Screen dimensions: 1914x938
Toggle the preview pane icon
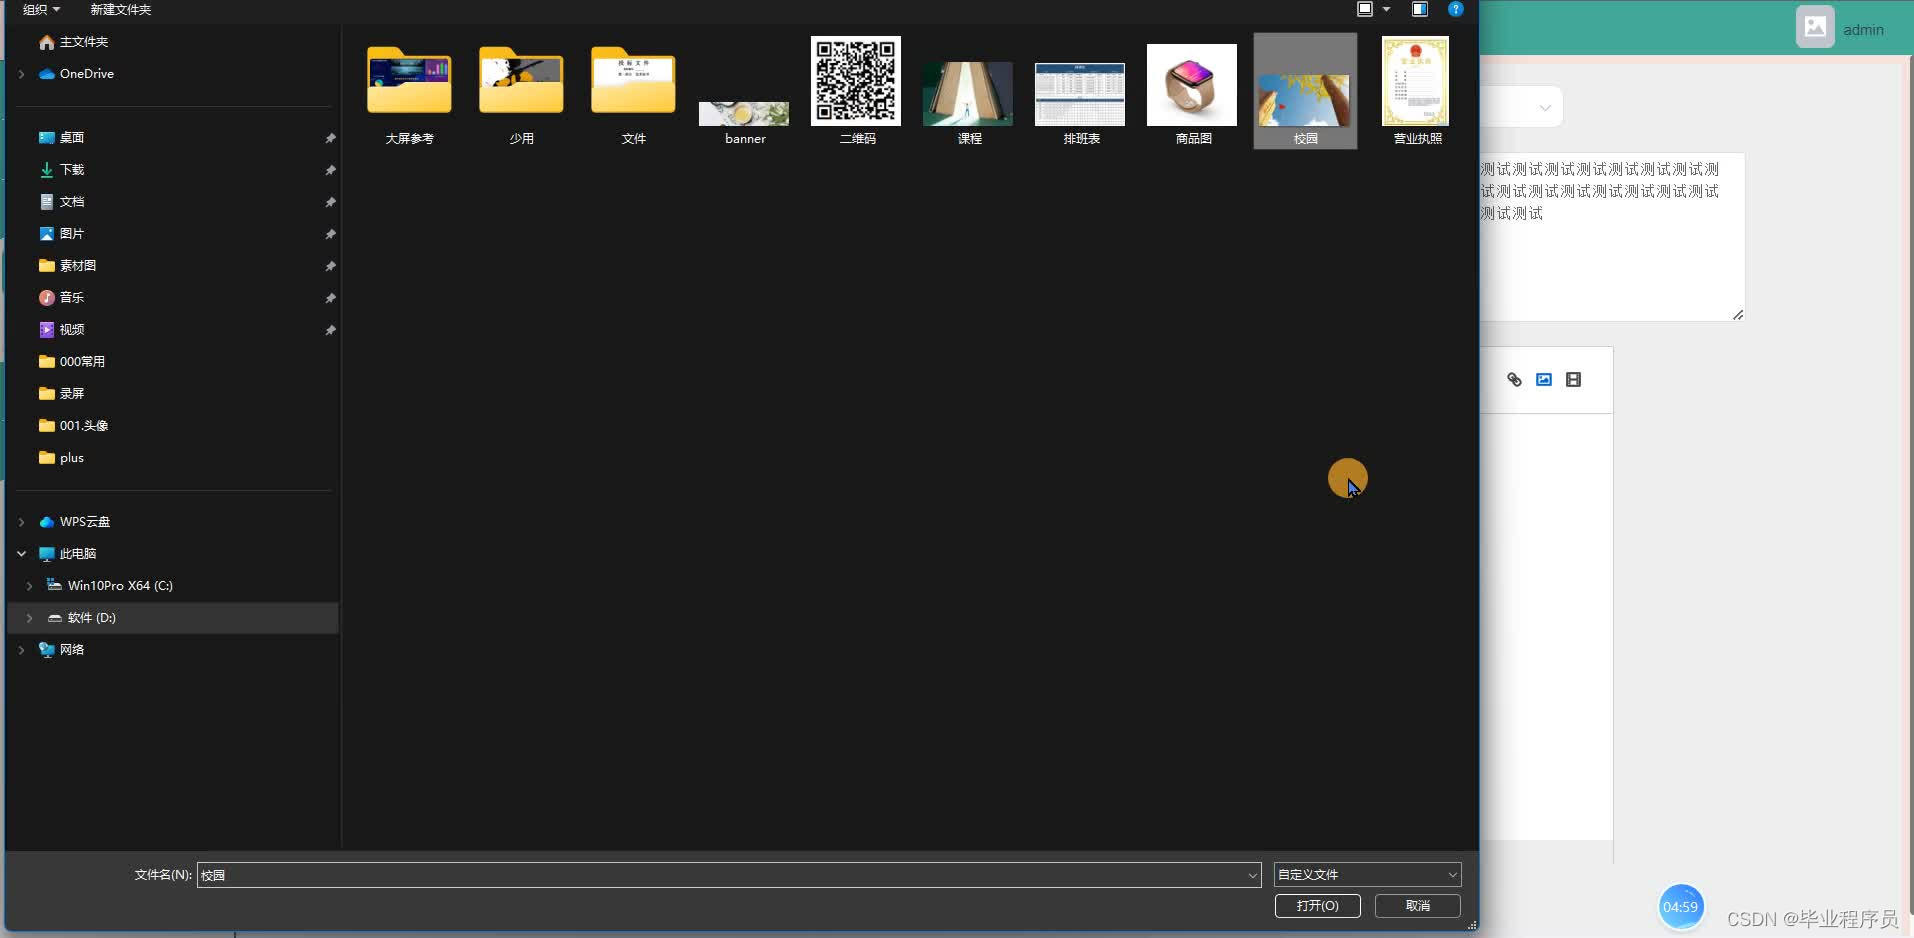coord(1419,9)
